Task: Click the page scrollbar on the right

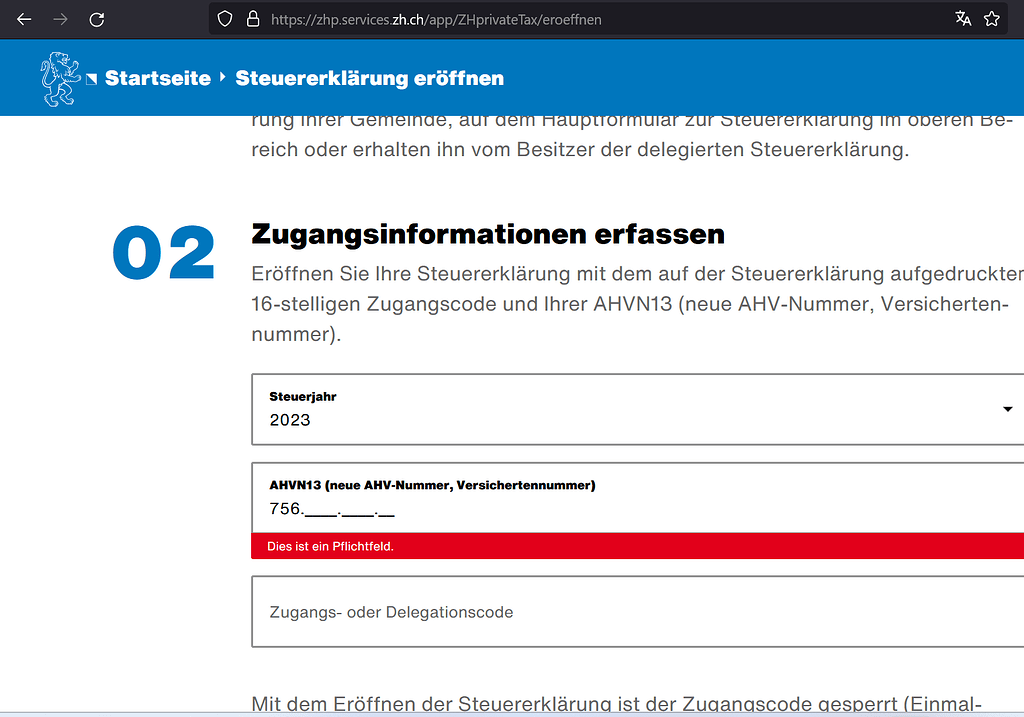Action: click(x=1019, y=400)
